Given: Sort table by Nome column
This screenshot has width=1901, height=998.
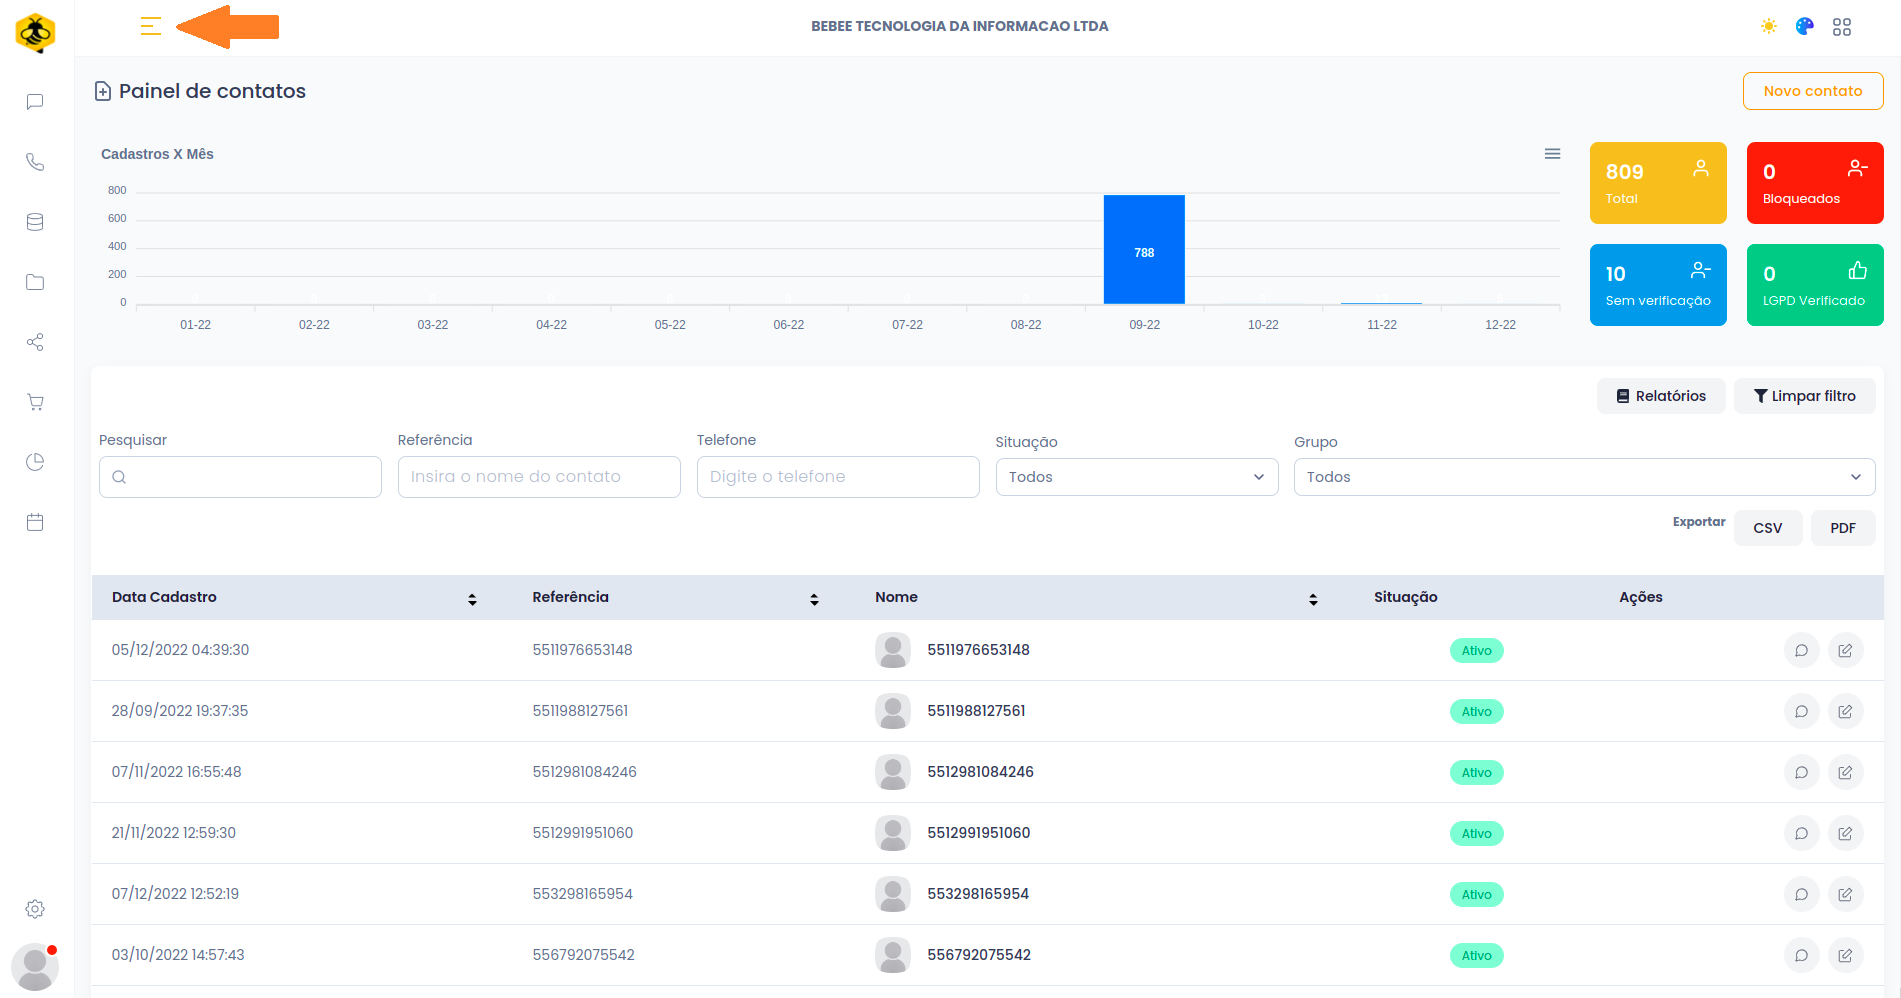Looking at the screenshot, I should click(1313, 599).
